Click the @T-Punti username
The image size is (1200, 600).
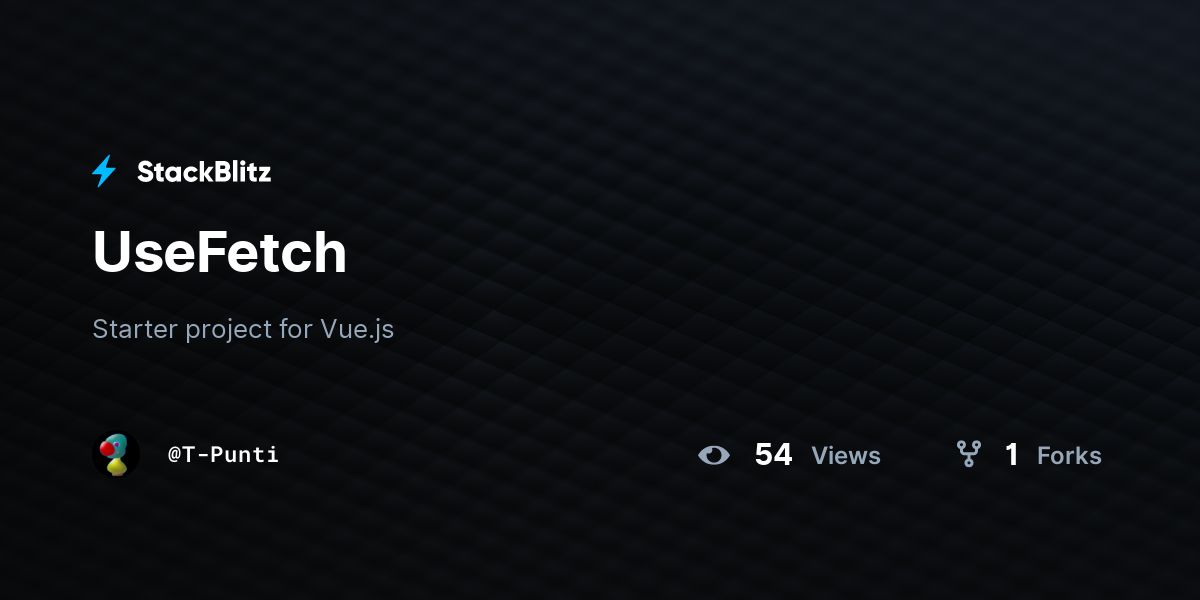pos(223,455)
